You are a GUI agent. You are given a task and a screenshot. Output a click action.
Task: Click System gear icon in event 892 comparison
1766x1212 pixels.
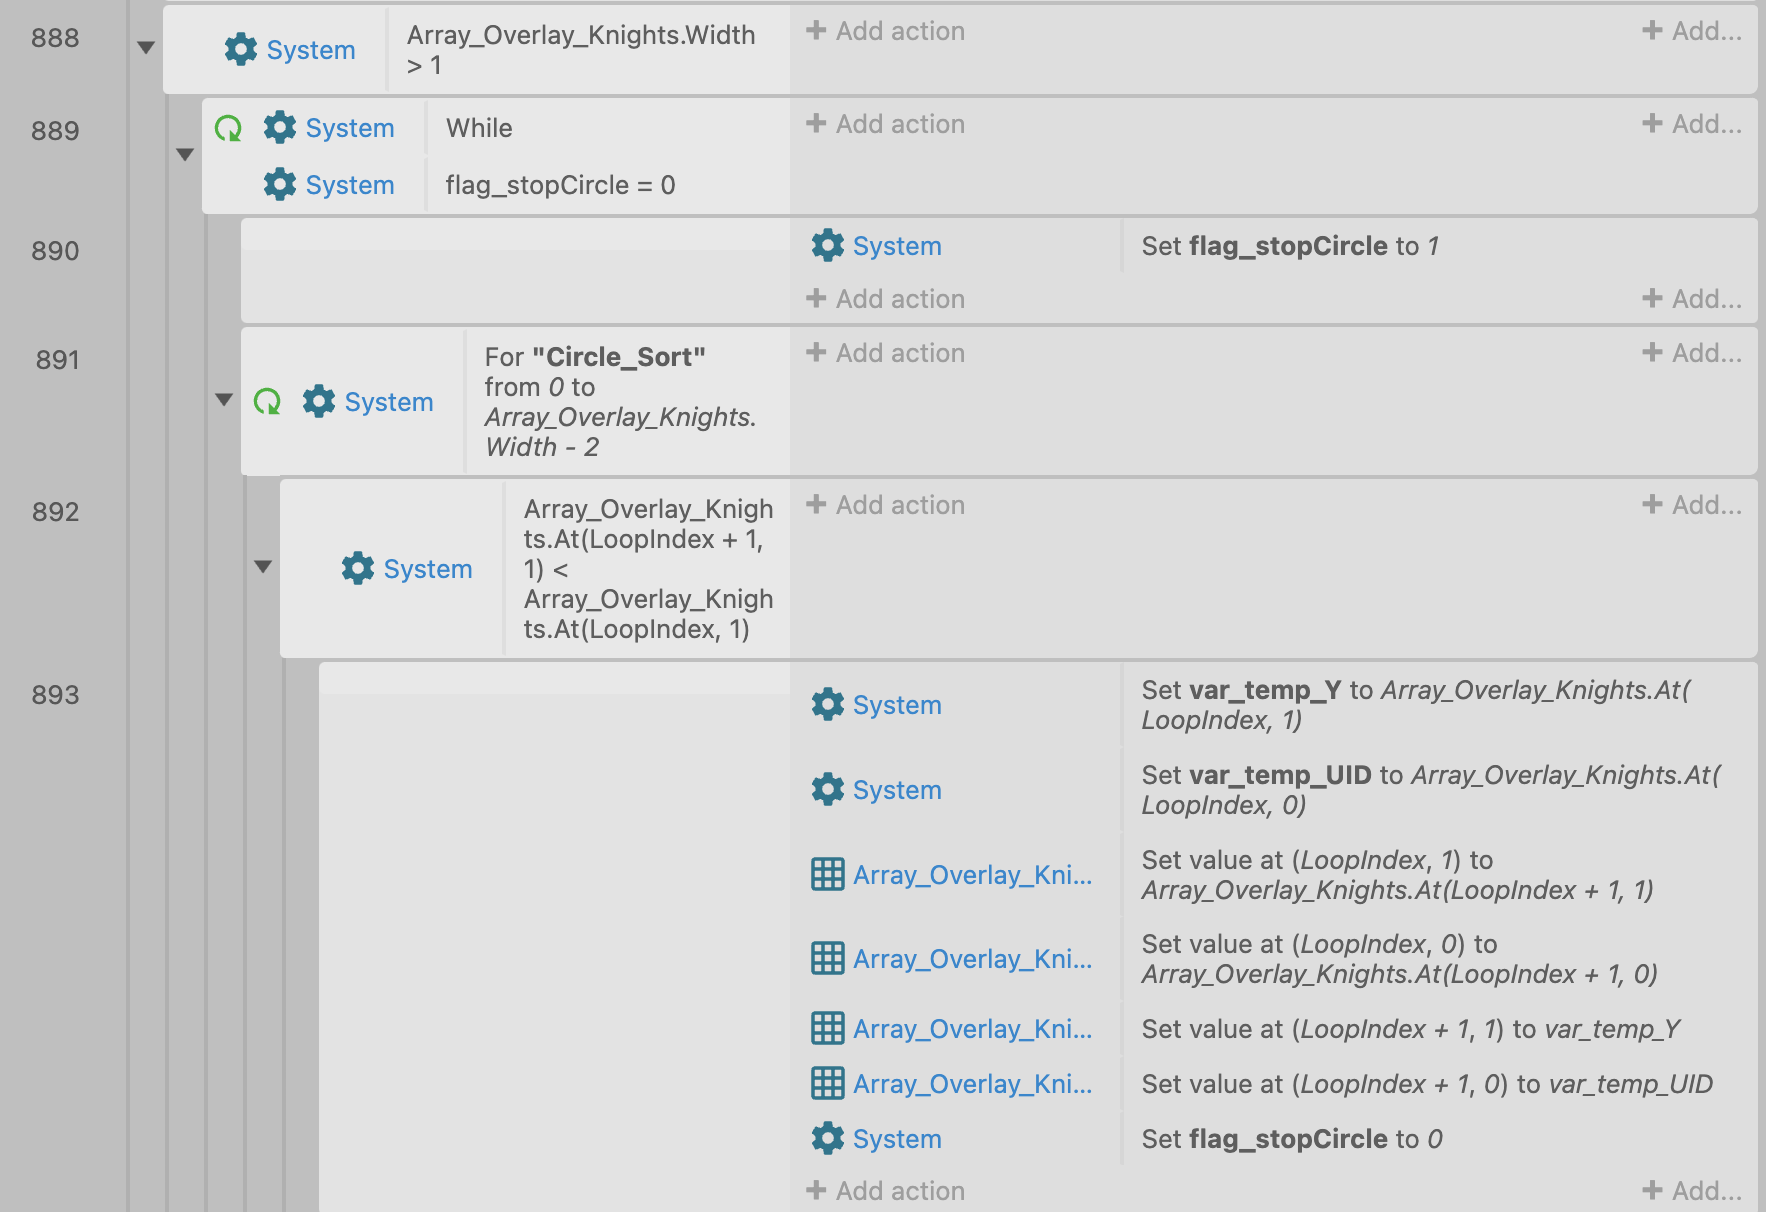click(x=357, y=568)
